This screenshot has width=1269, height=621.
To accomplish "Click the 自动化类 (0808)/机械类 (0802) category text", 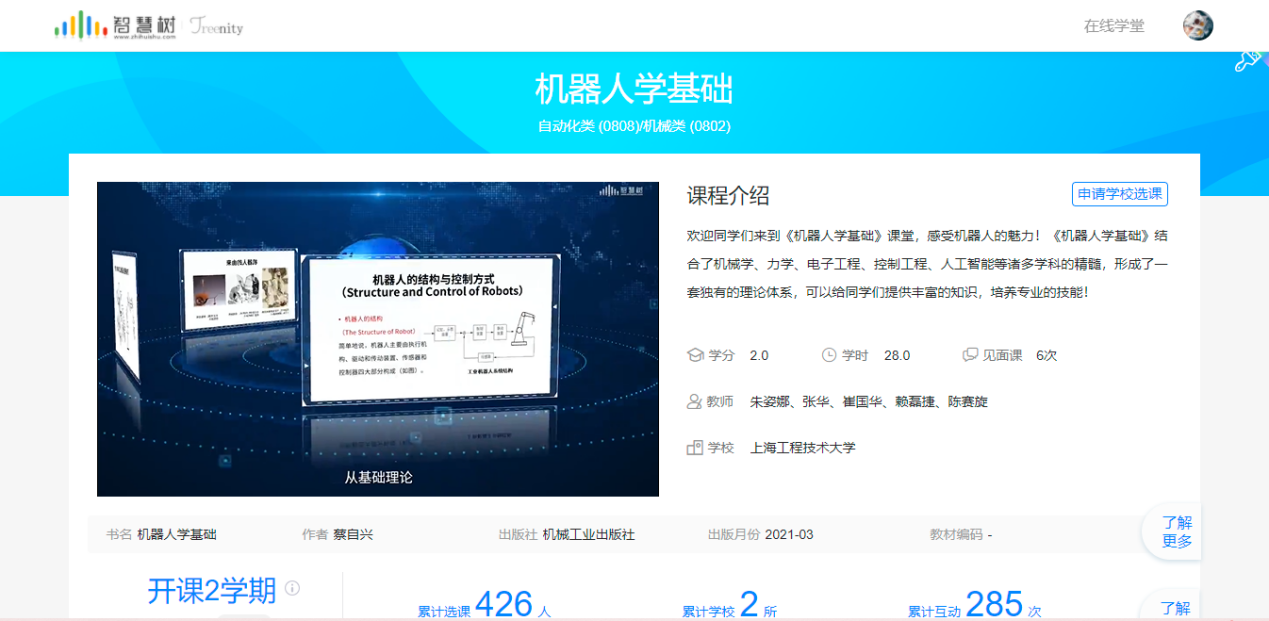I will (x=634, y=126).
